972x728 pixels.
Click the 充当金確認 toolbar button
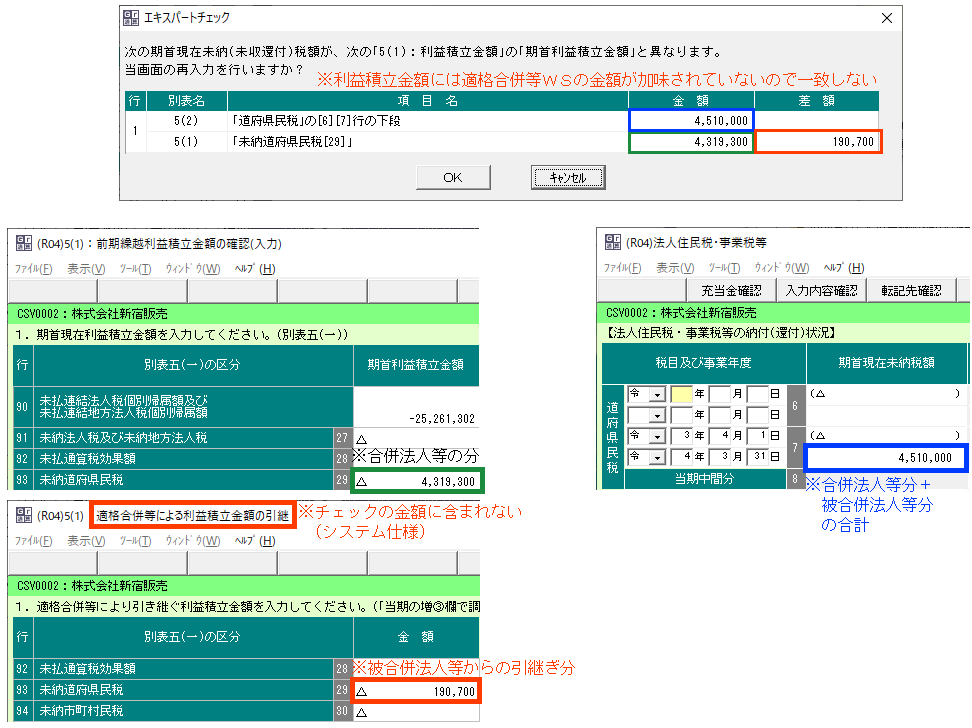[x=730, y=291]
